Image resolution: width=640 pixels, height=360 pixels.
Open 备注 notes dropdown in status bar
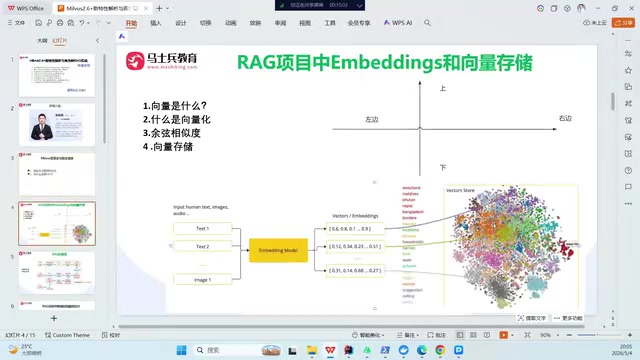point(408,335)
